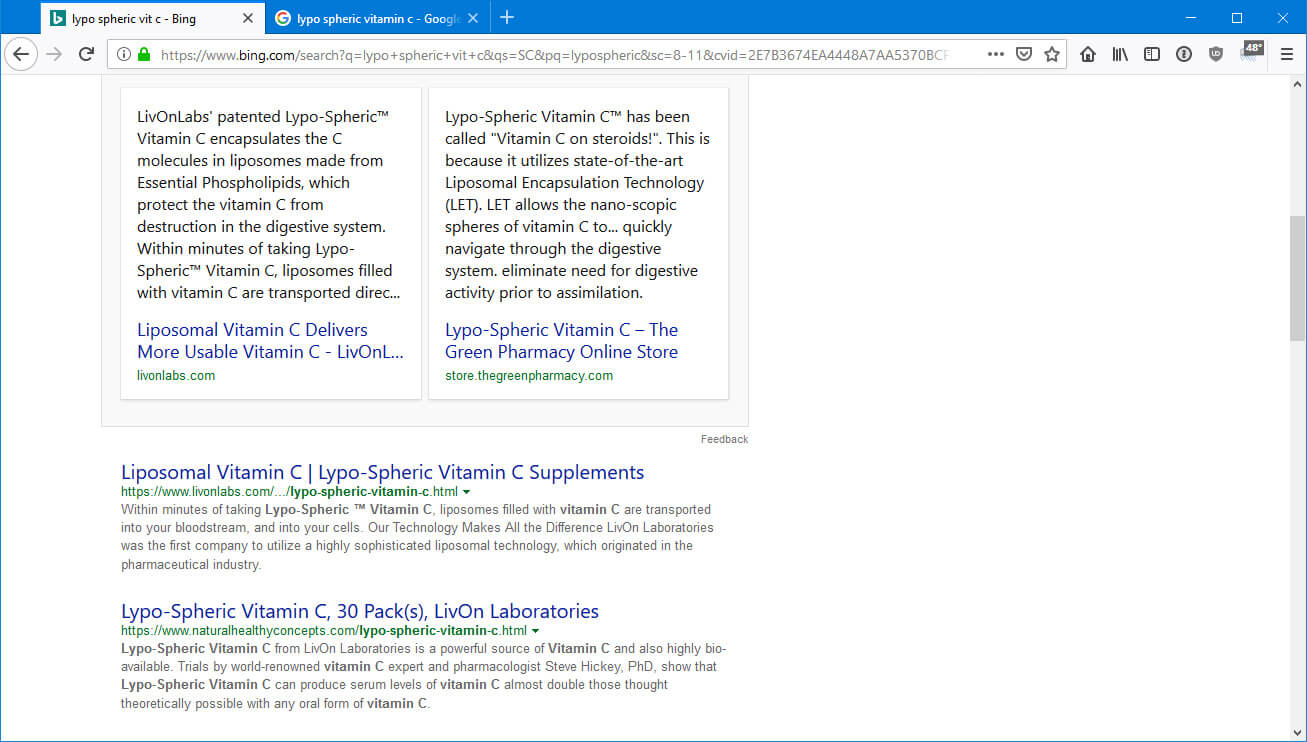Show site information icon in the address bar
This screenshot has height=742, width=1307.
click(x=124, y=55)
